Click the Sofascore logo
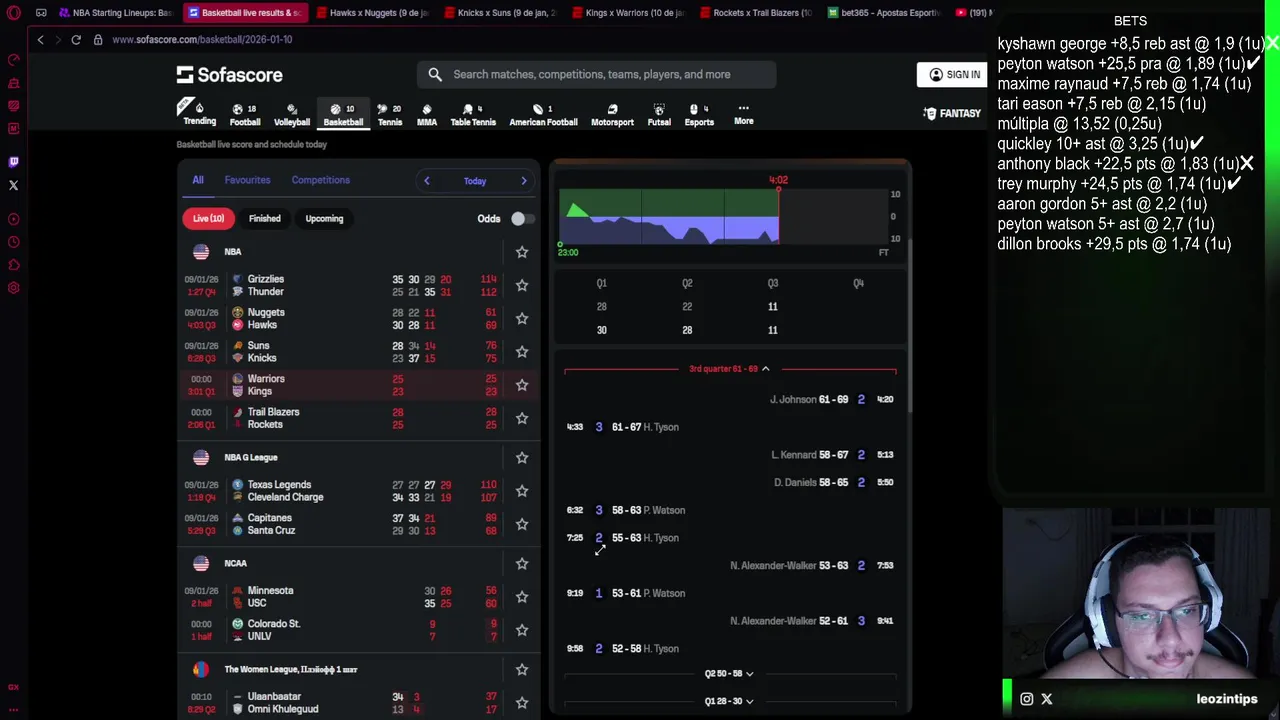This screenshot has width=1280, height=720. tap(230, 75)
